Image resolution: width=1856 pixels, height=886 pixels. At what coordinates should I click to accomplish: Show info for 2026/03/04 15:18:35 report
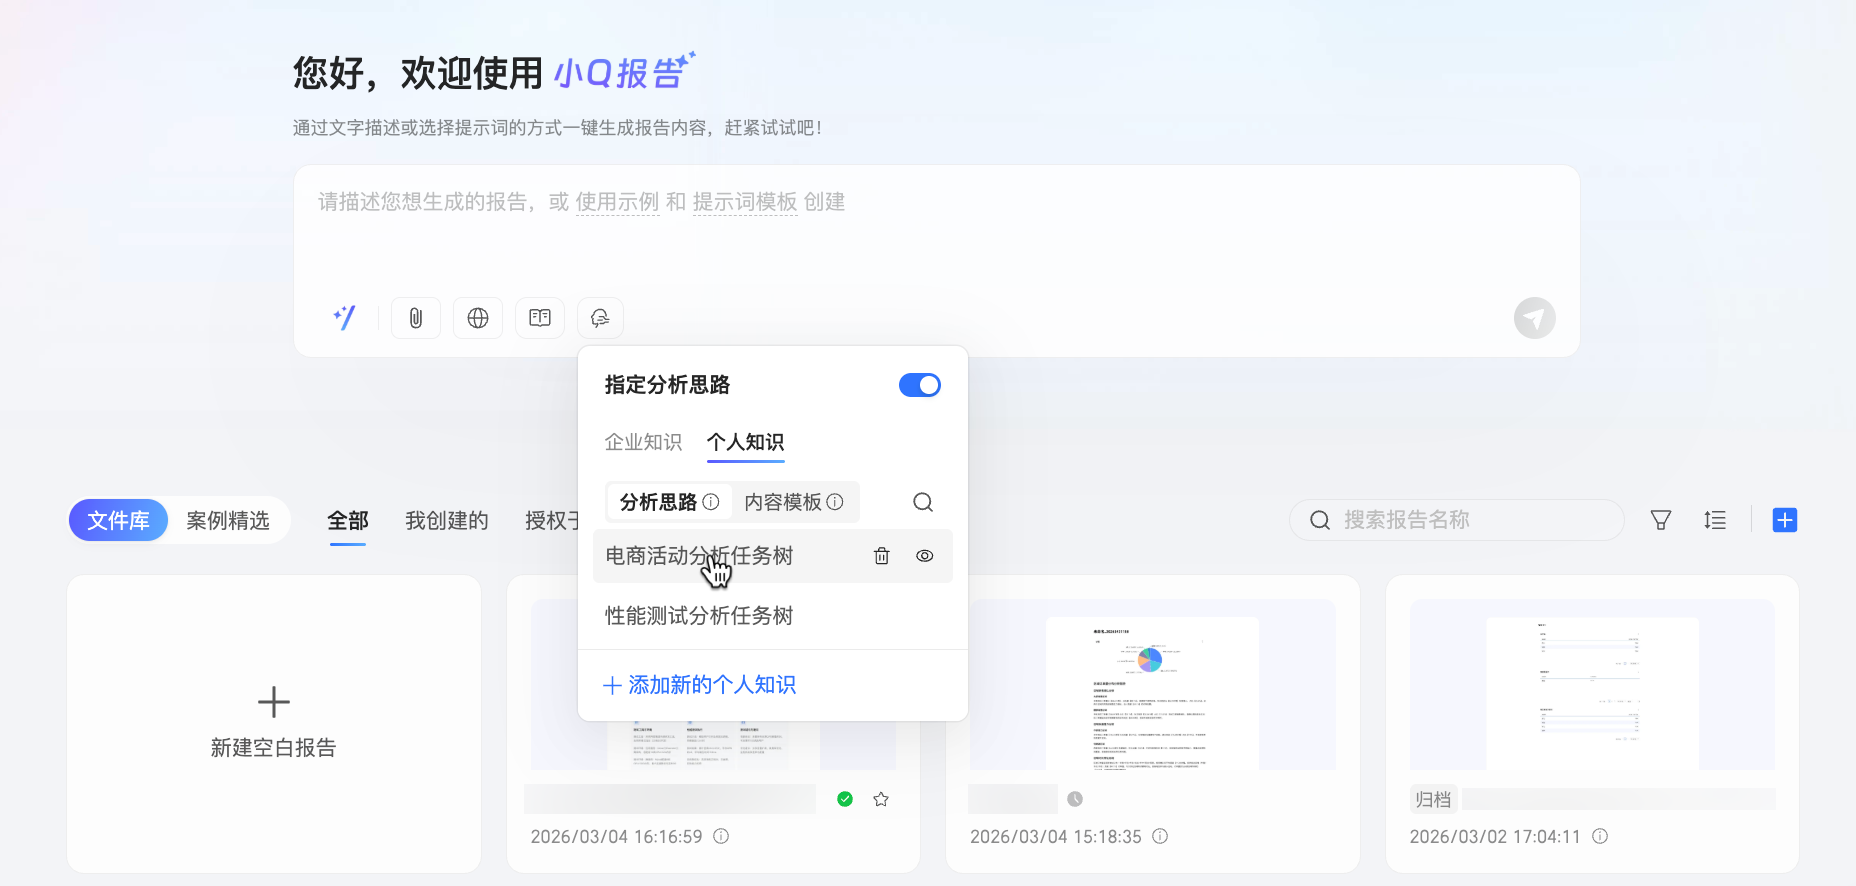[x=1160, y=836]
